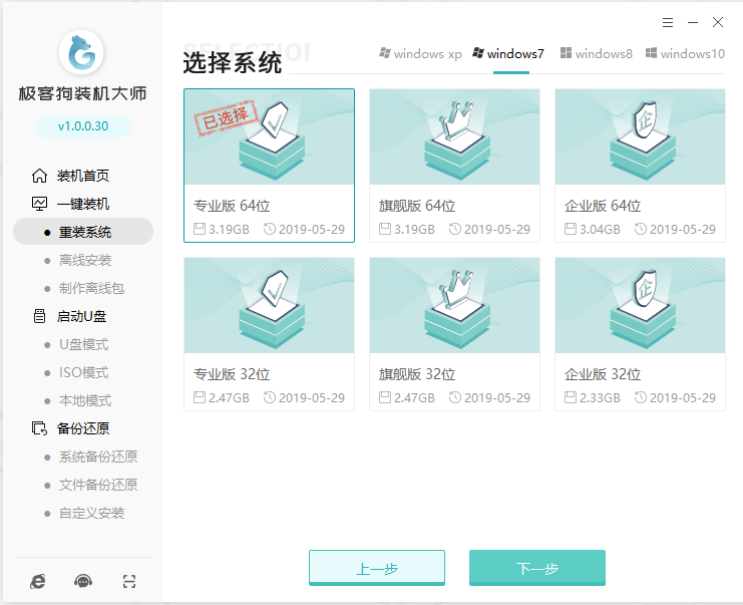Image resolution: width=743 pixels, height=605 pixels.
Task: Select the 专业版 32位 system card
Action: (x=269, y=333)
